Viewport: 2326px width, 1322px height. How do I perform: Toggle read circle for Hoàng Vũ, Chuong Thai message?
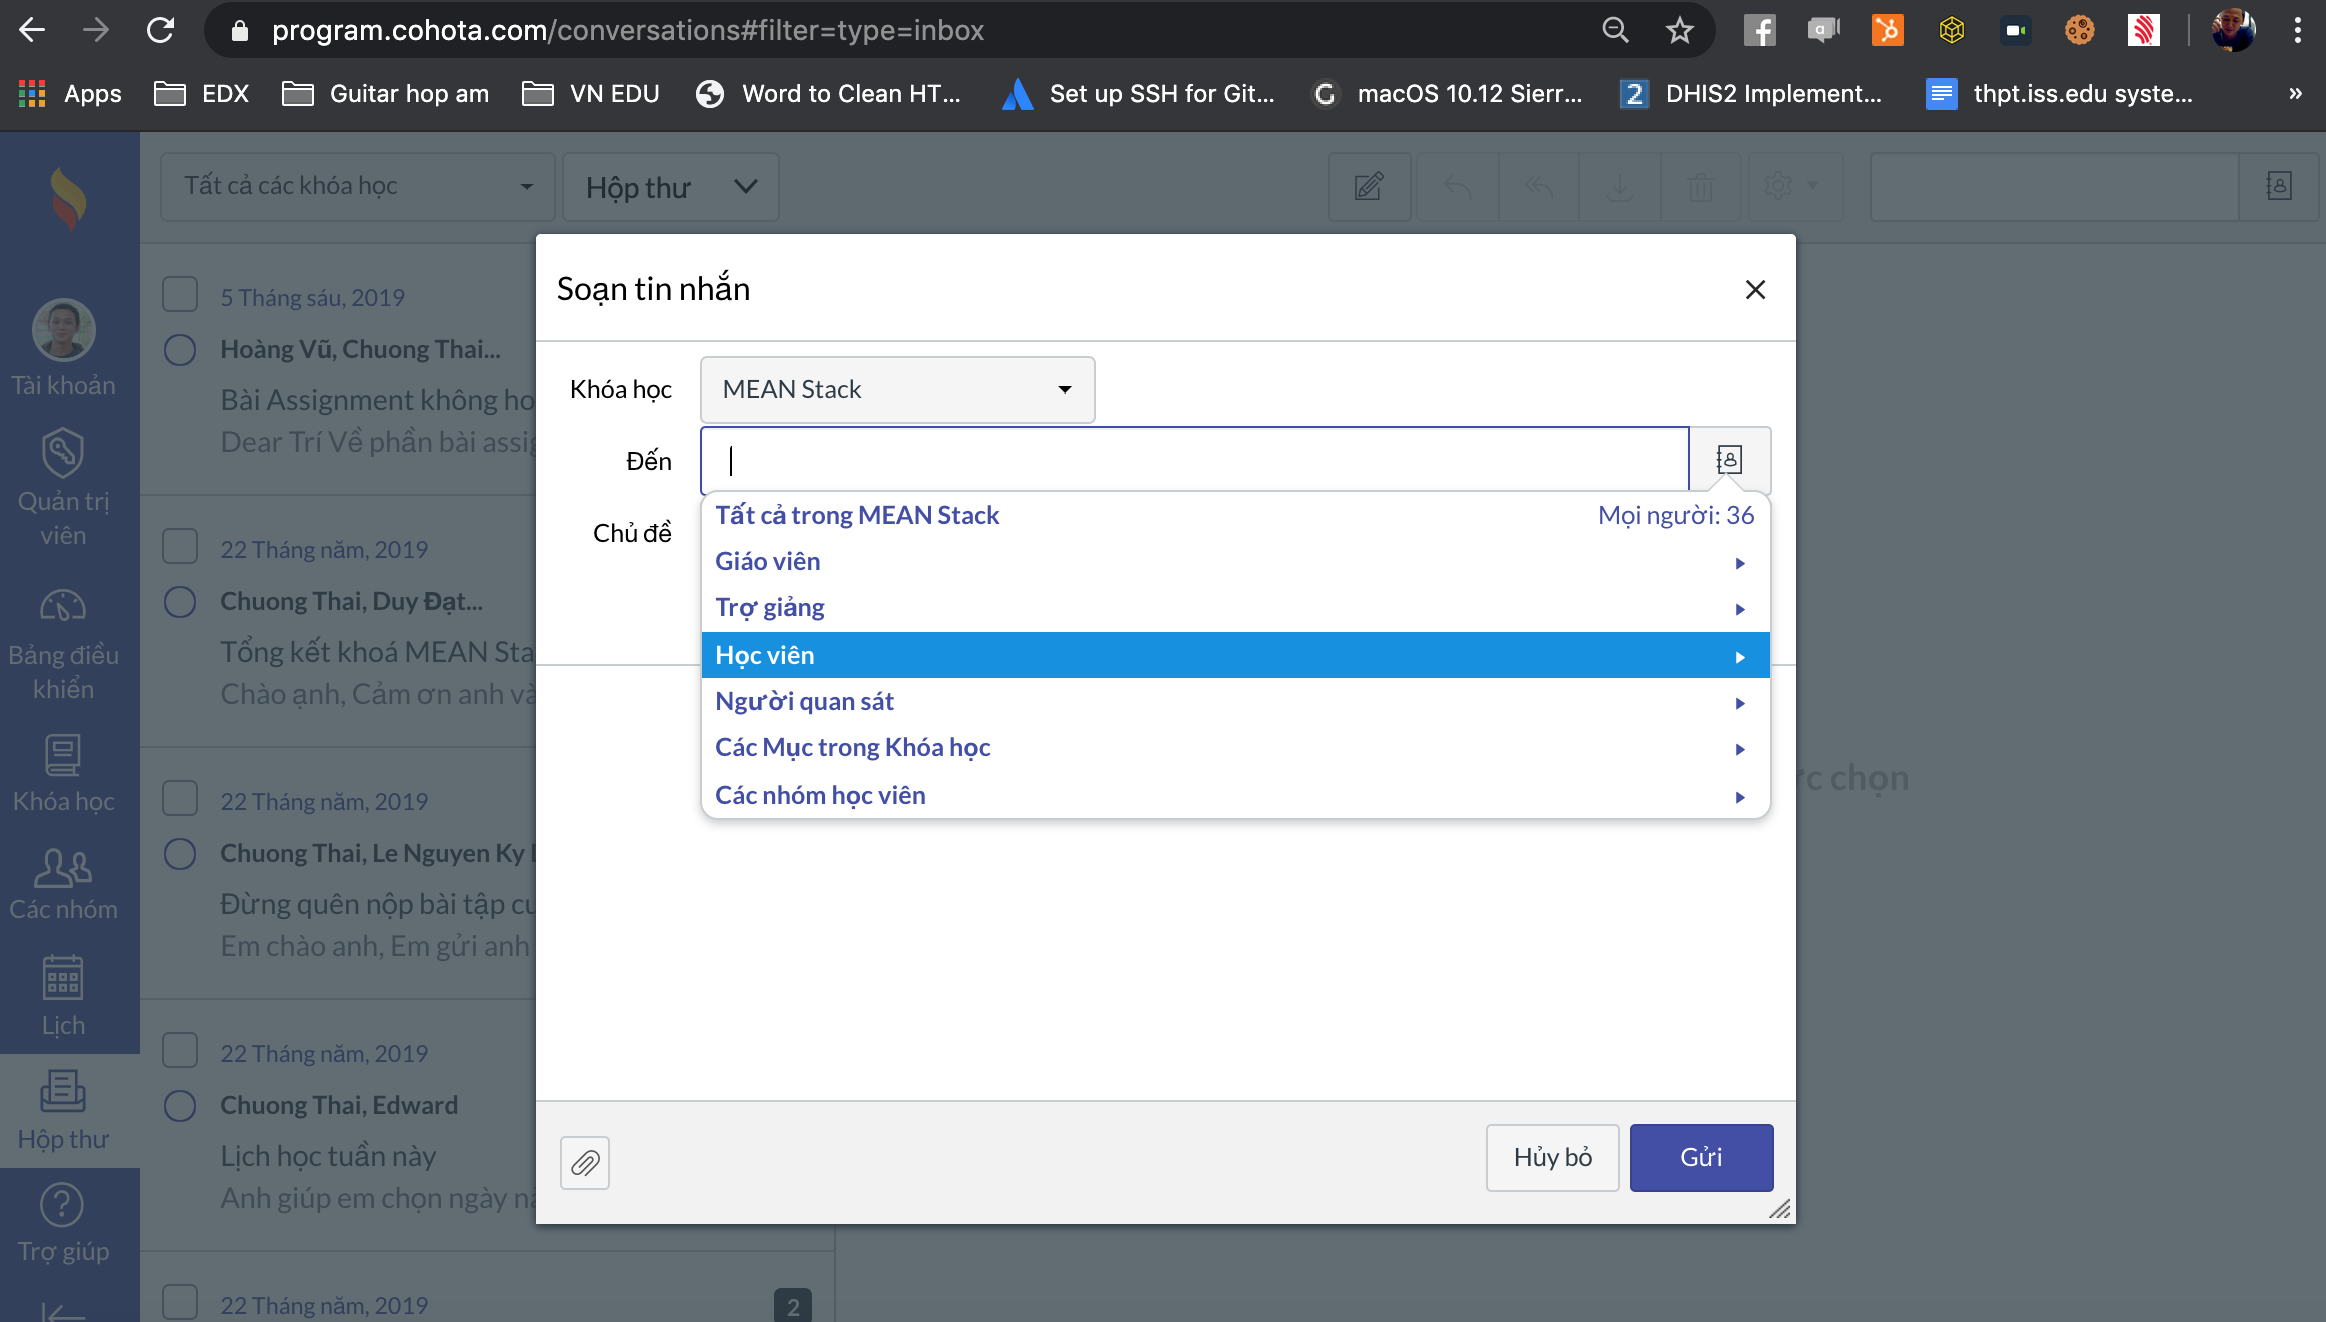[180, 350]
